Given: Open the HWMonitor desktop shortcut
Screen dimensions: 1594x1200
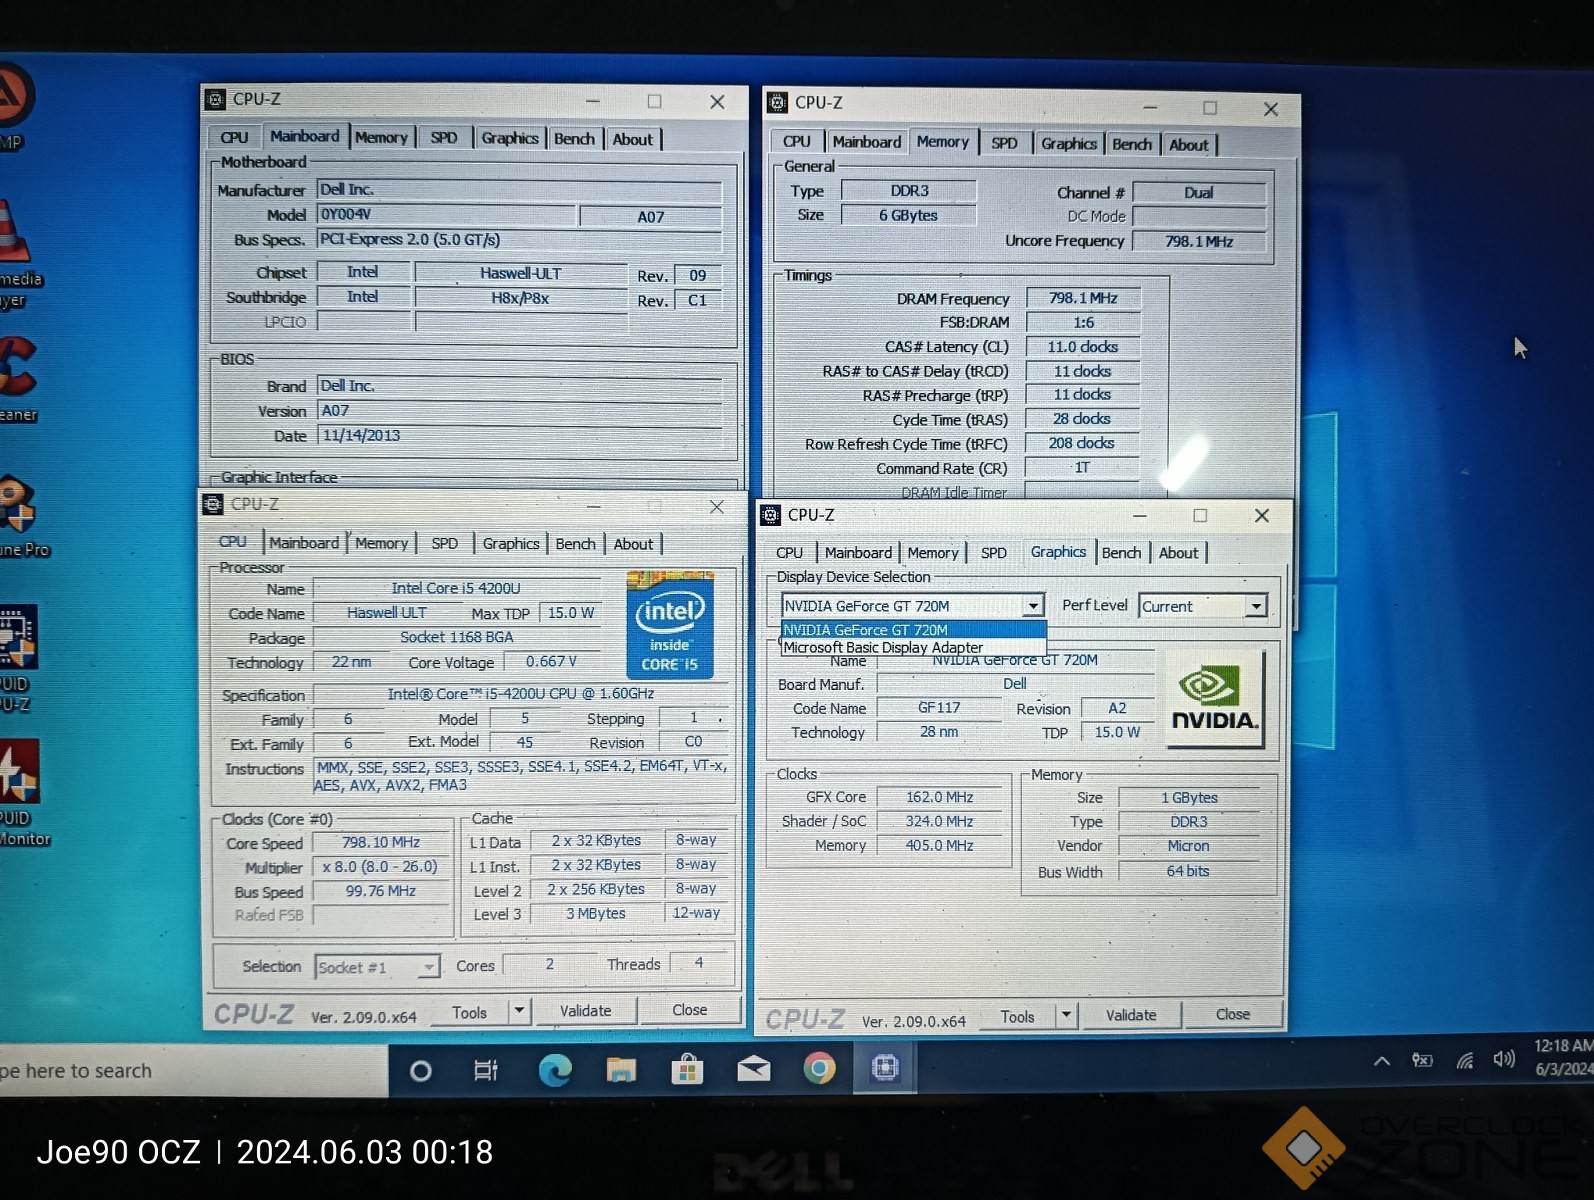Looking at the screenshot, I should pyautogui.click(x=20, y=792).
